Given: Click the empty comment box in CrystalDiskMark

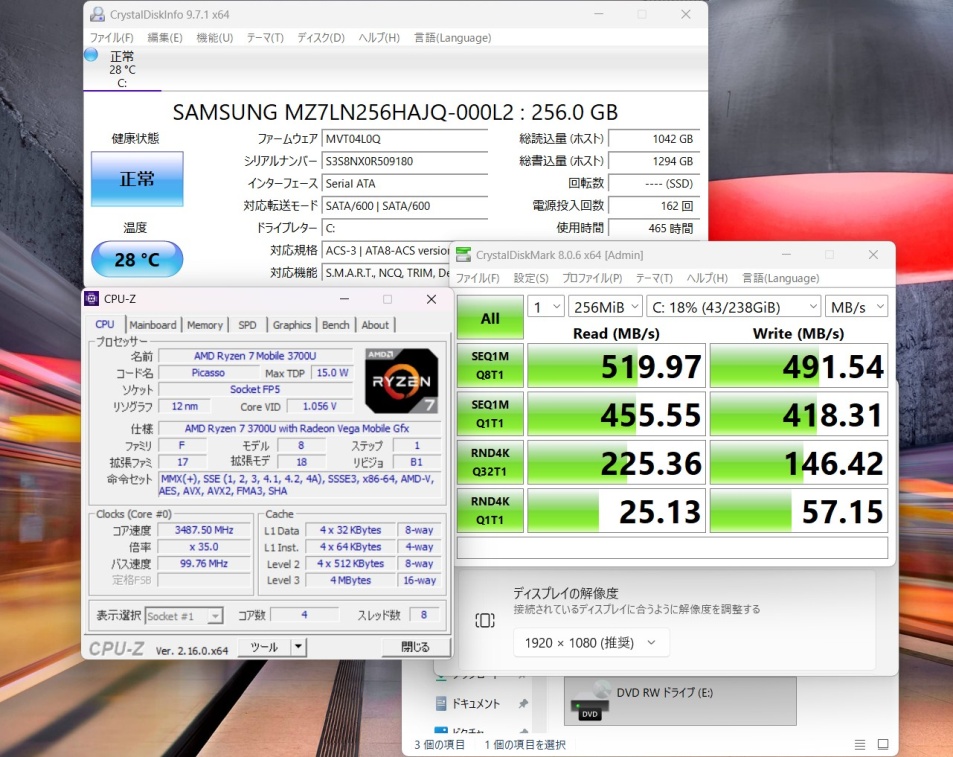Looking at the screenshot, I should click(672, 547).
